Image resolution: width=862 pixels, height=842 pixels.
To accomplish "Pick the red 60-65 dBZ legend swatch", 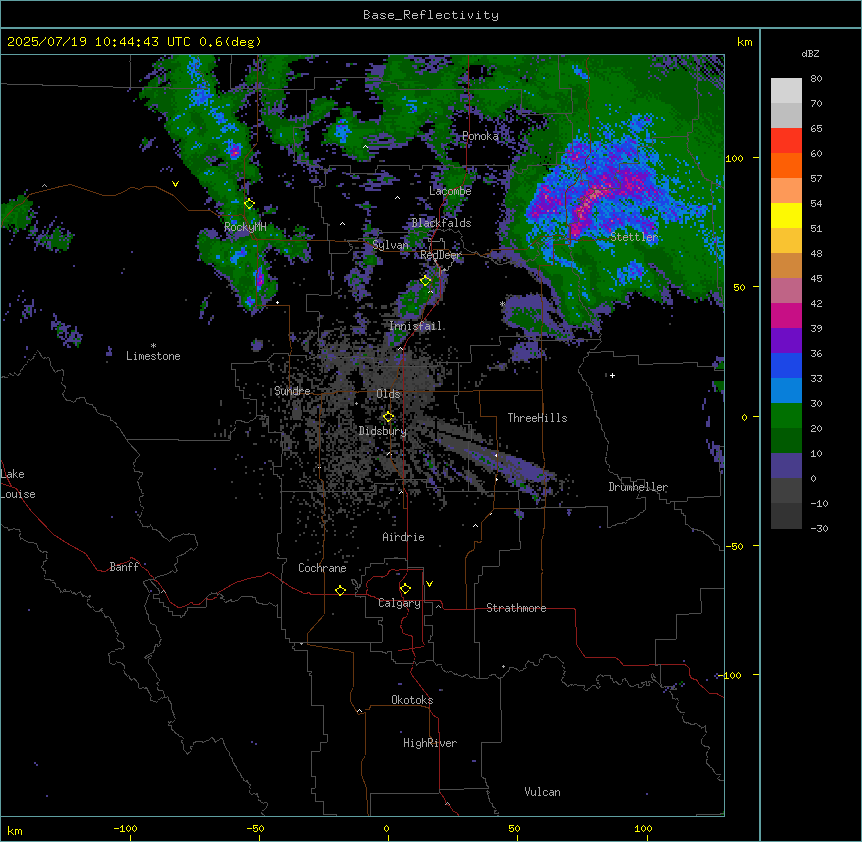I will click(x=786, y=141).
